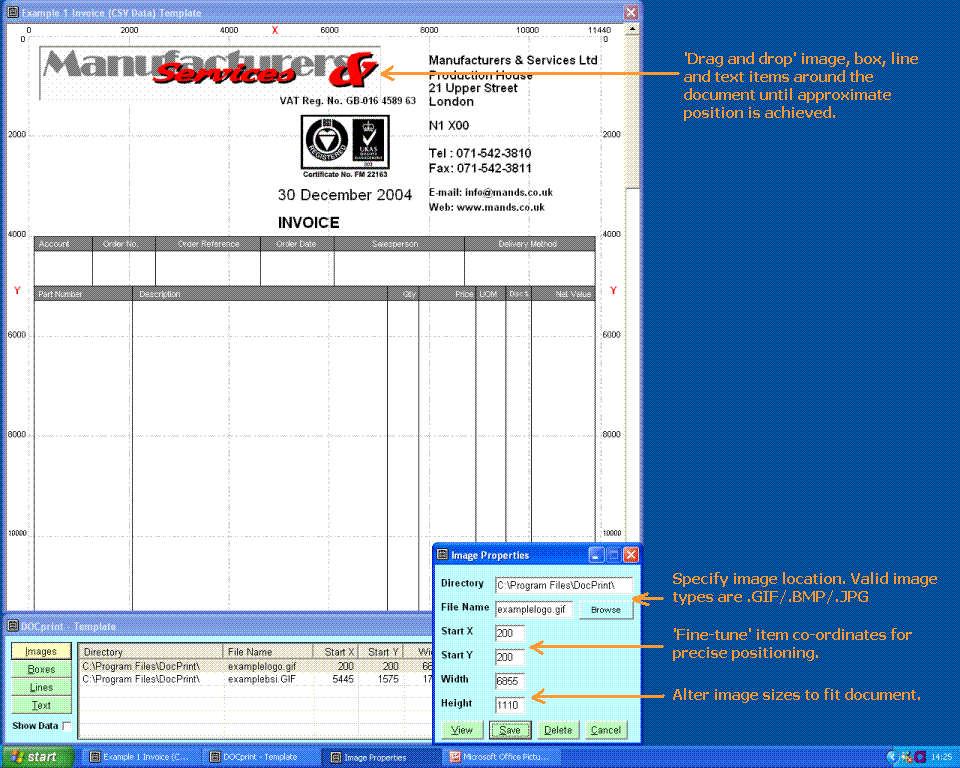Select the examplebsi.GIF row in list
This screenshot has width=960, height=768.
pyautogui.click(x=250, y=679)
